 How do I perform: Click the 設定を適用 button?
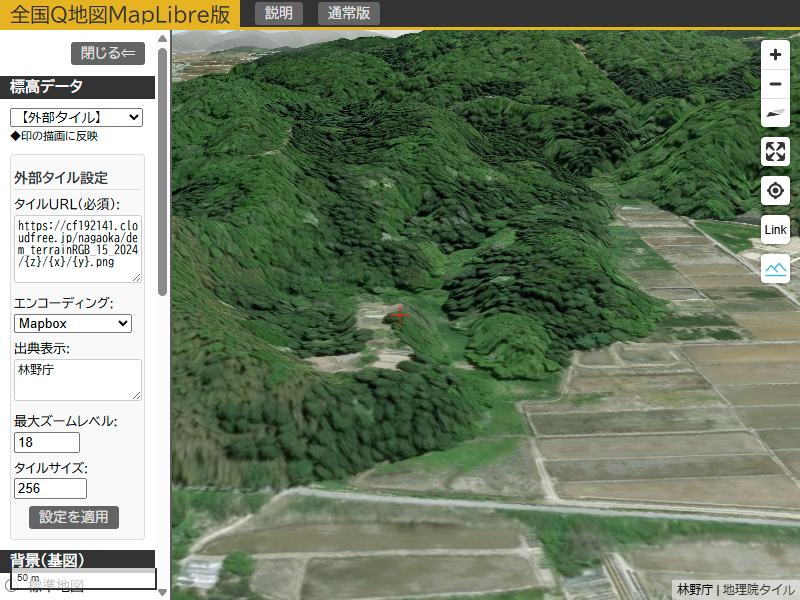click(74, 517)
